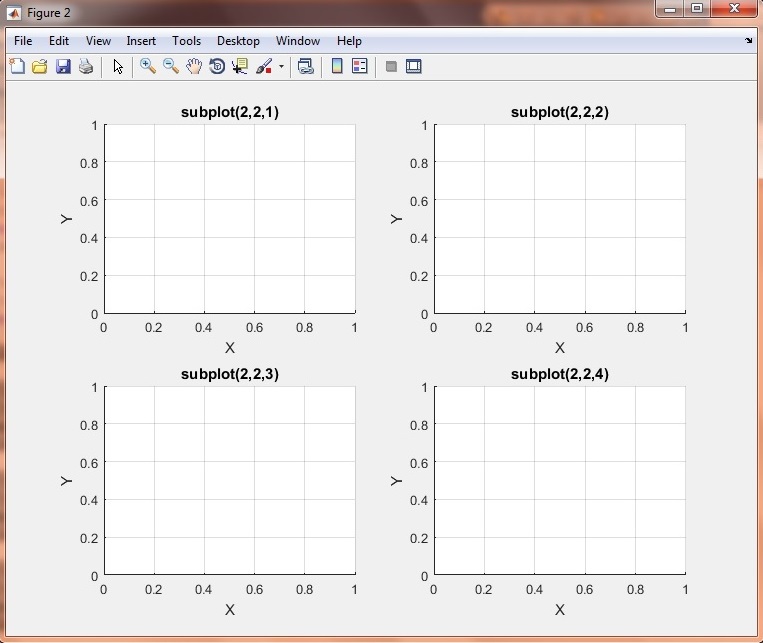Viewport: 763px width, 643px height.
Task: Click inside the subplot(2,2,3) axes area
Action: [x=230, y=480]
